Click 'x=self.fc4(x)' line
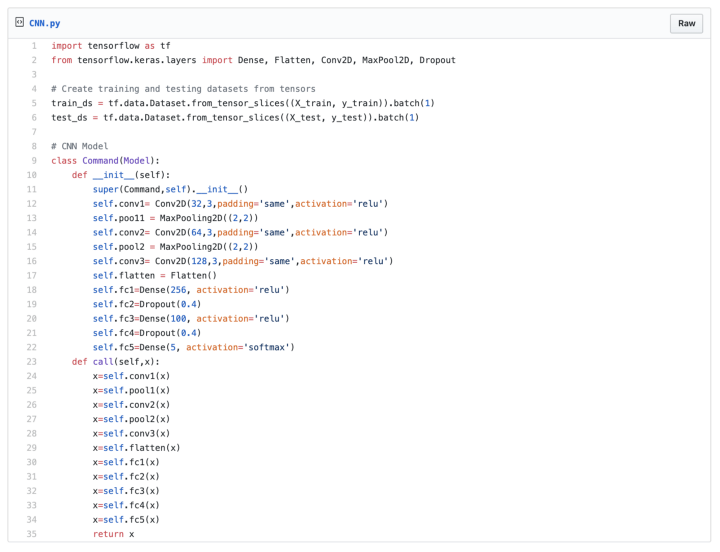 (126, 506)
